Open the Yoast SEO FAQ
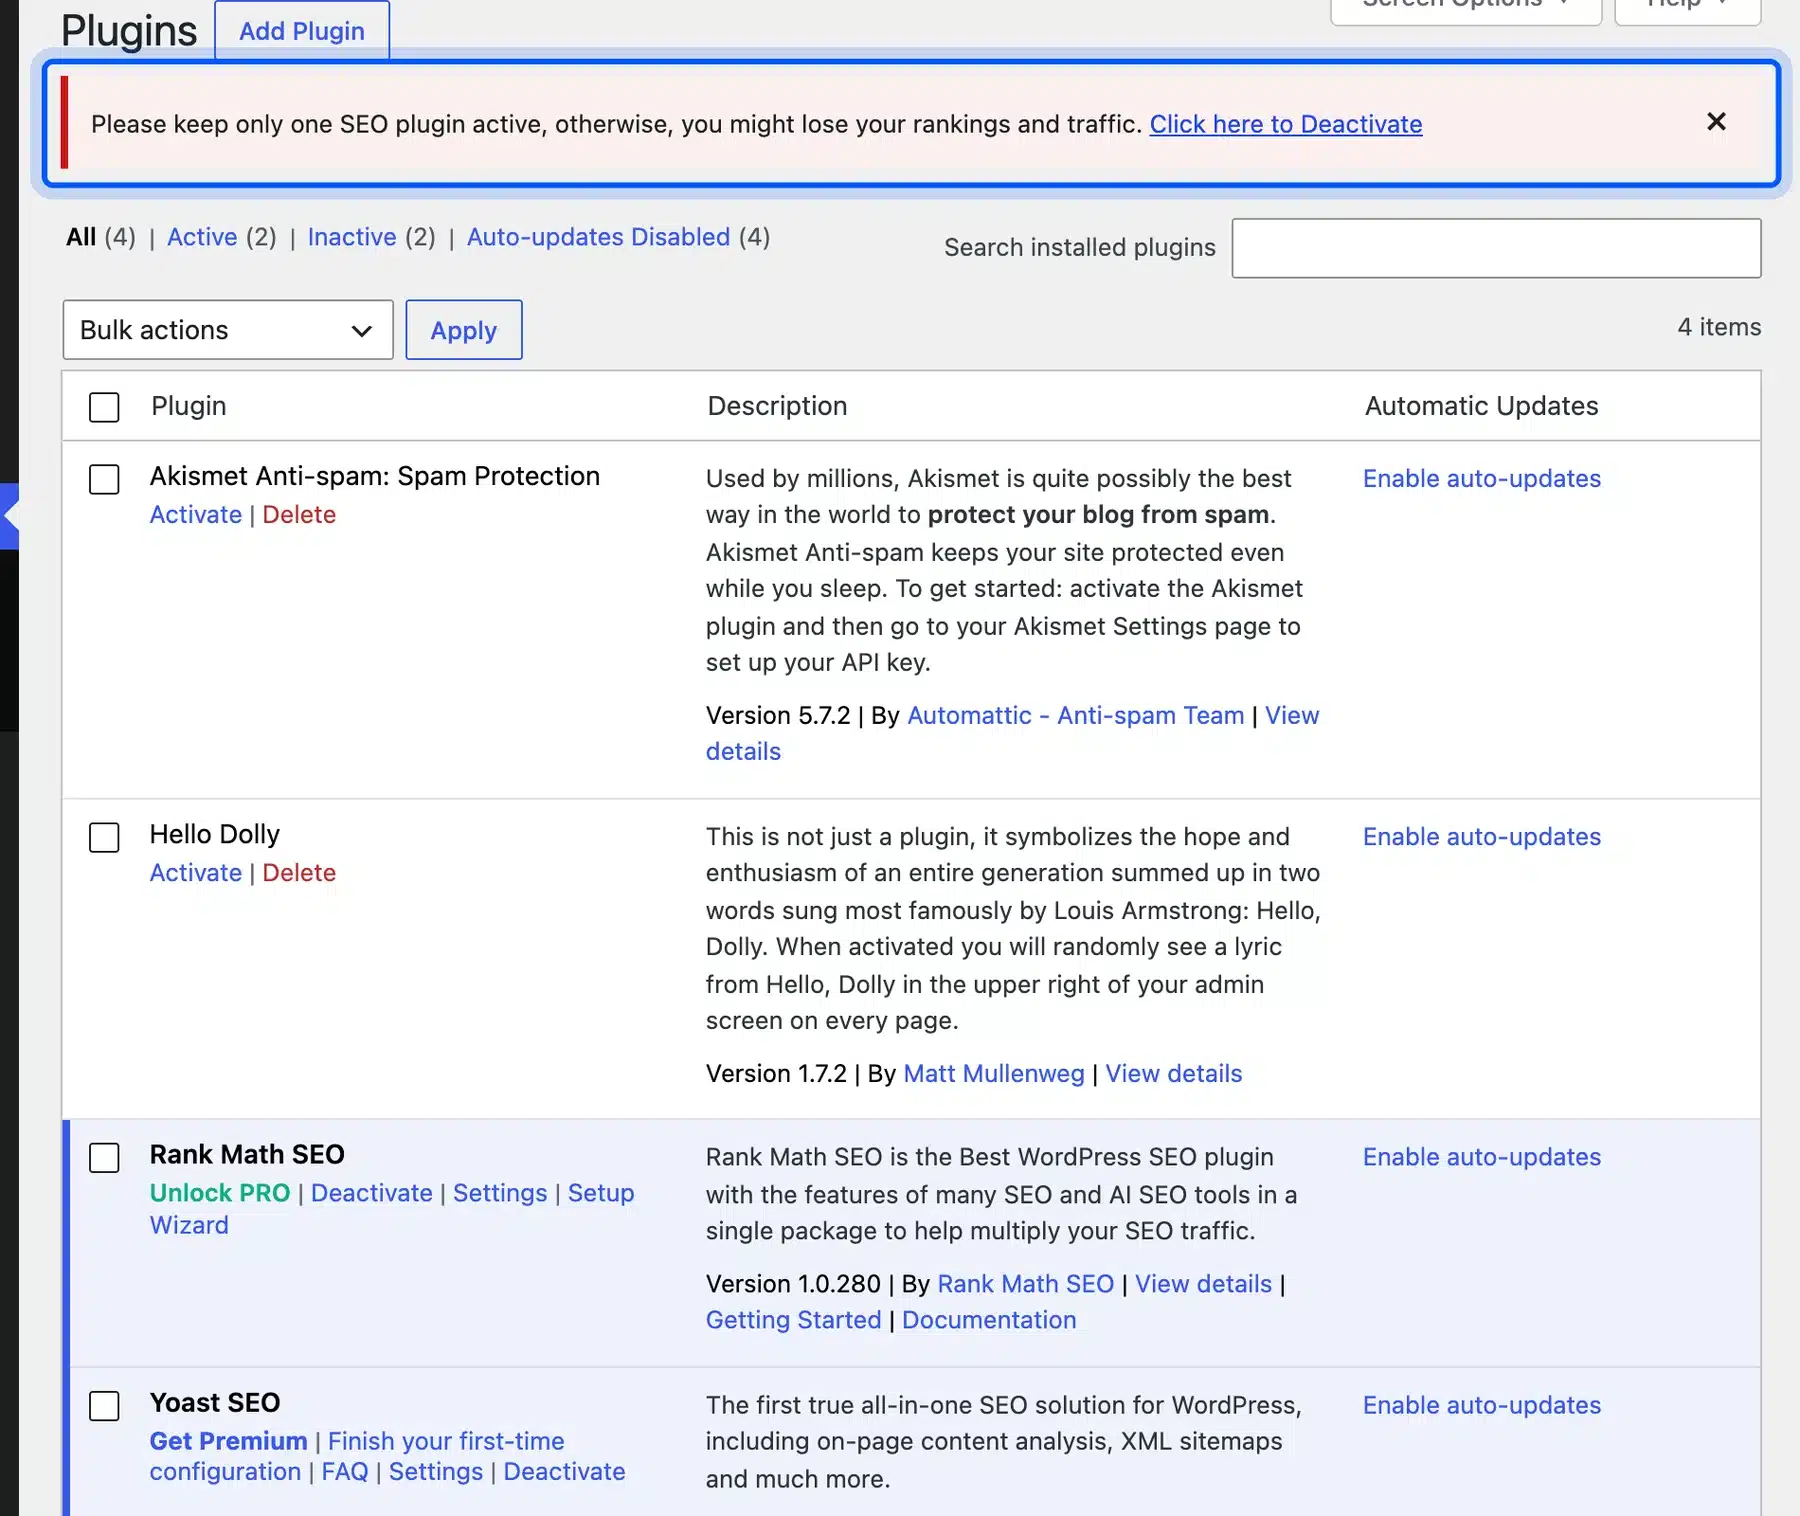 (x=345, y=1472)
